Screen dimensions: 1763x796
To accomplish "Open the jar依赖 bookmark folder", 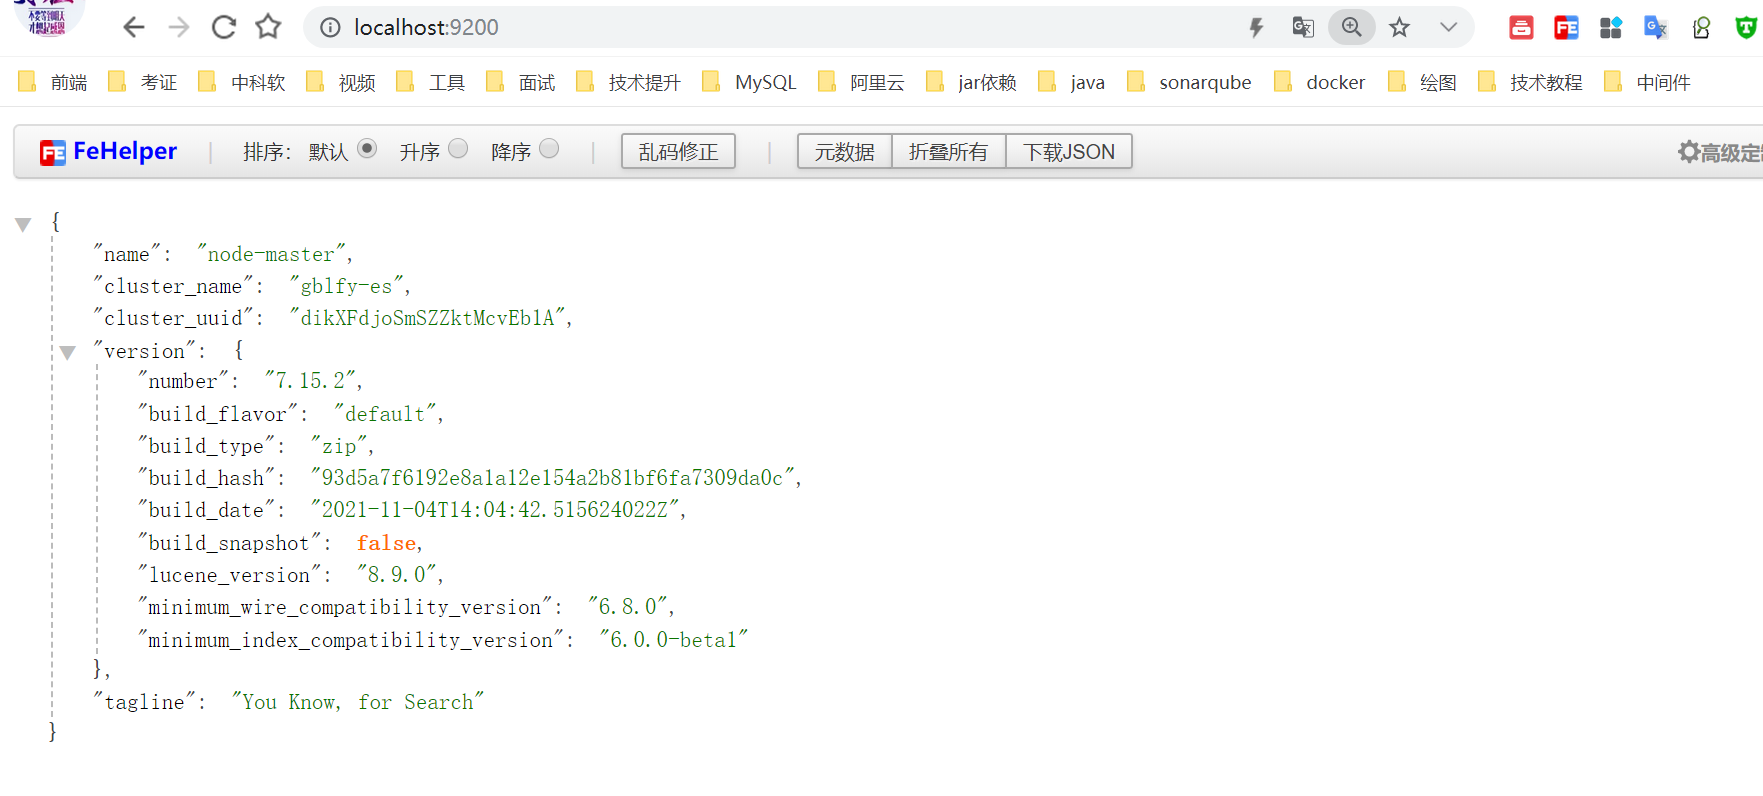I will pos(971,82).
